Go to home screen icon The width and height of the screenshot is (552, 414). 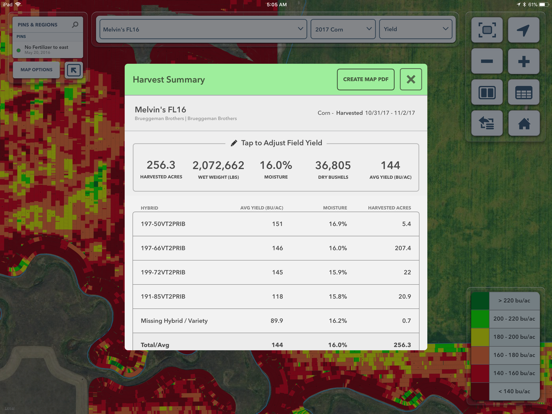click(x=523, y=124)
